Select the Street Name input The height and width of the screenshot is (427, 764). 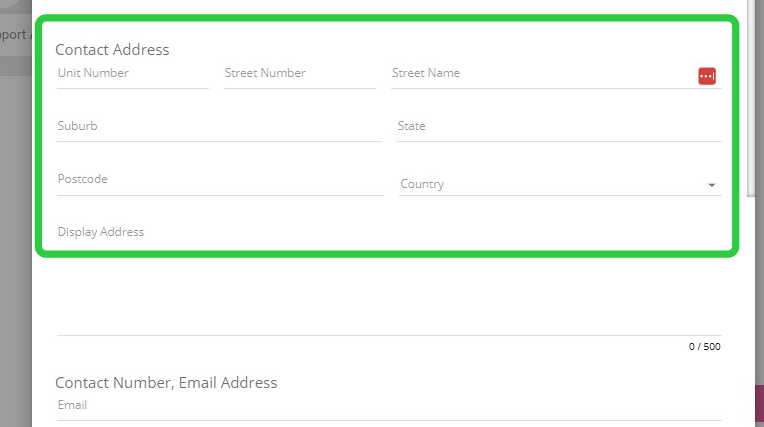click(x=540, y=74)
